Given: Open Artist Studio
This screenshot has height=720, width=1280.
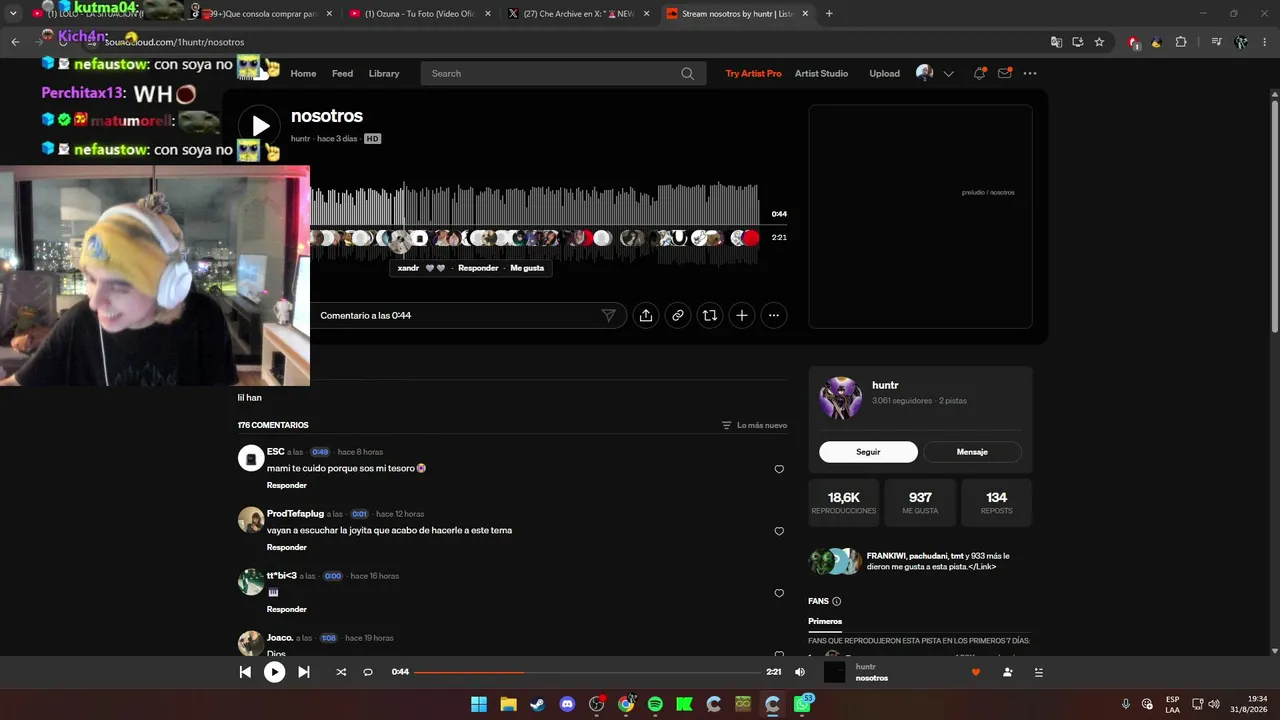Looking at the screenshot, I should [821, 73].
